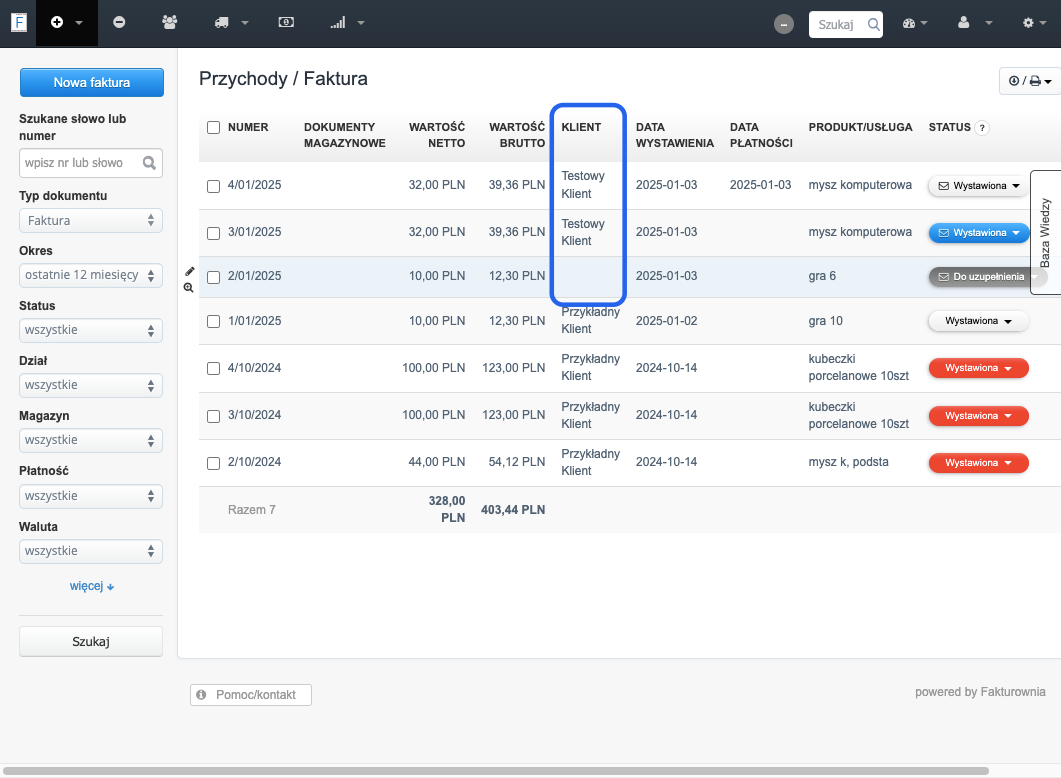
Task: Sort by the NUMER column header
Action: click(x=248, y=127)
